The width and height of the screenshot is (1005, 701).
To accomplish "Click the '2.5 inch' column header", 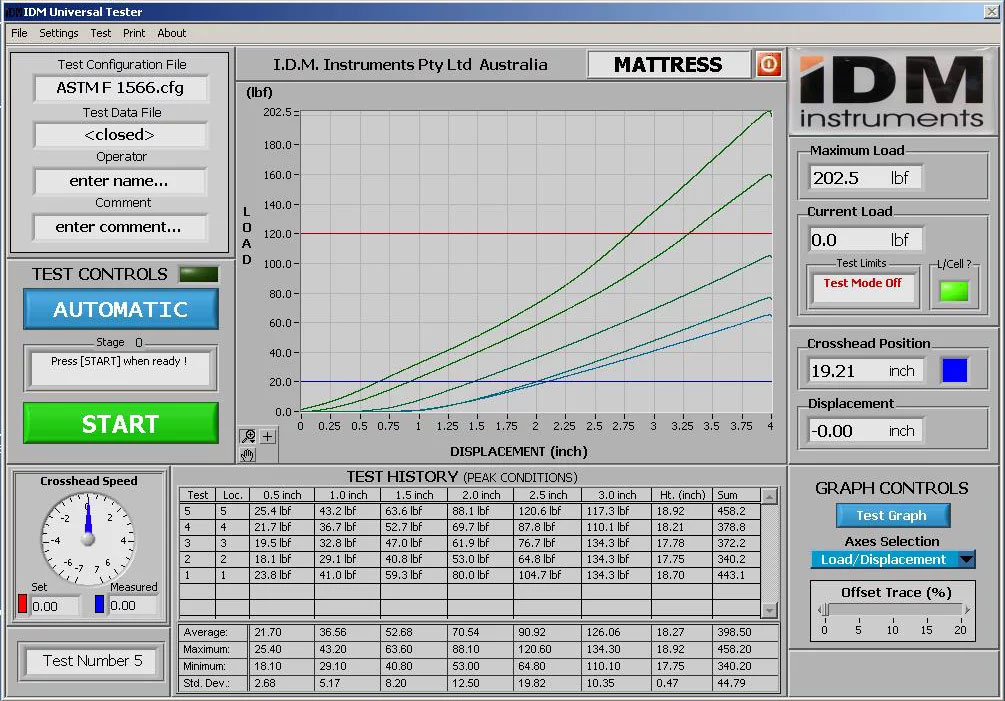I will 547,495.
